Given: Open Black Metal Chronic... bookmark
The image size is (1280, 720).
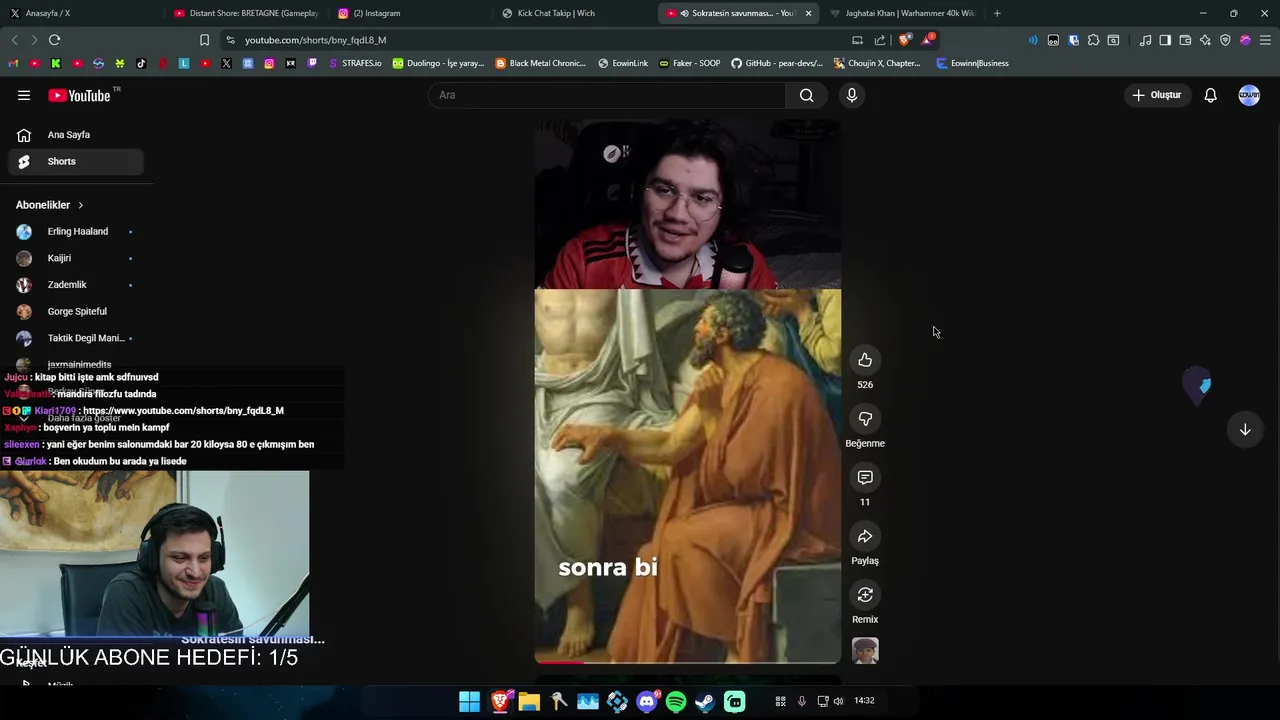Looking at the screenshot, I should point(541,63).
